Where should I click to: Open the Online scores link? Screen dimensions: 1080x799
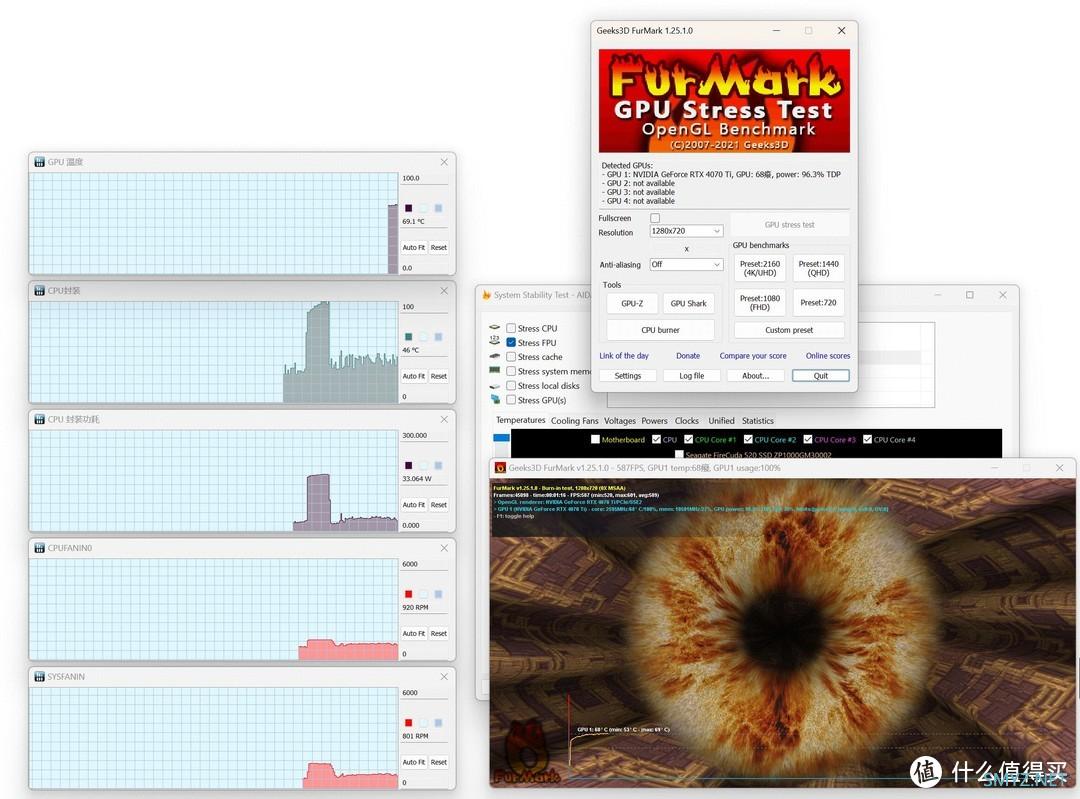tap(828, 356)
